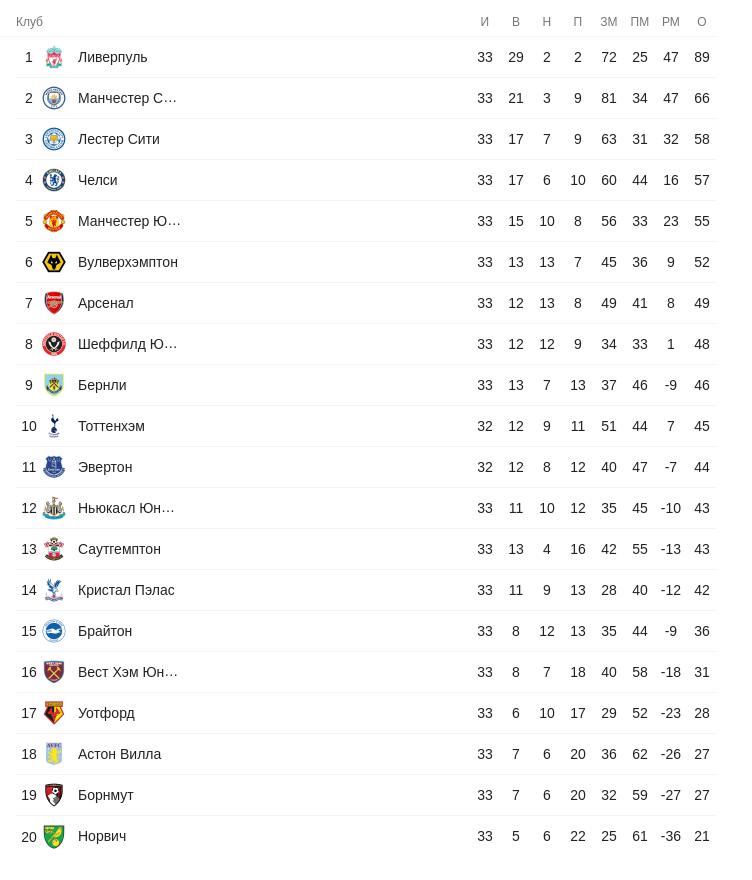Screen dimensions: 752x880
Task: Click the РМ goal difference header
Action: pyautogui.click(x=671, y=22)
